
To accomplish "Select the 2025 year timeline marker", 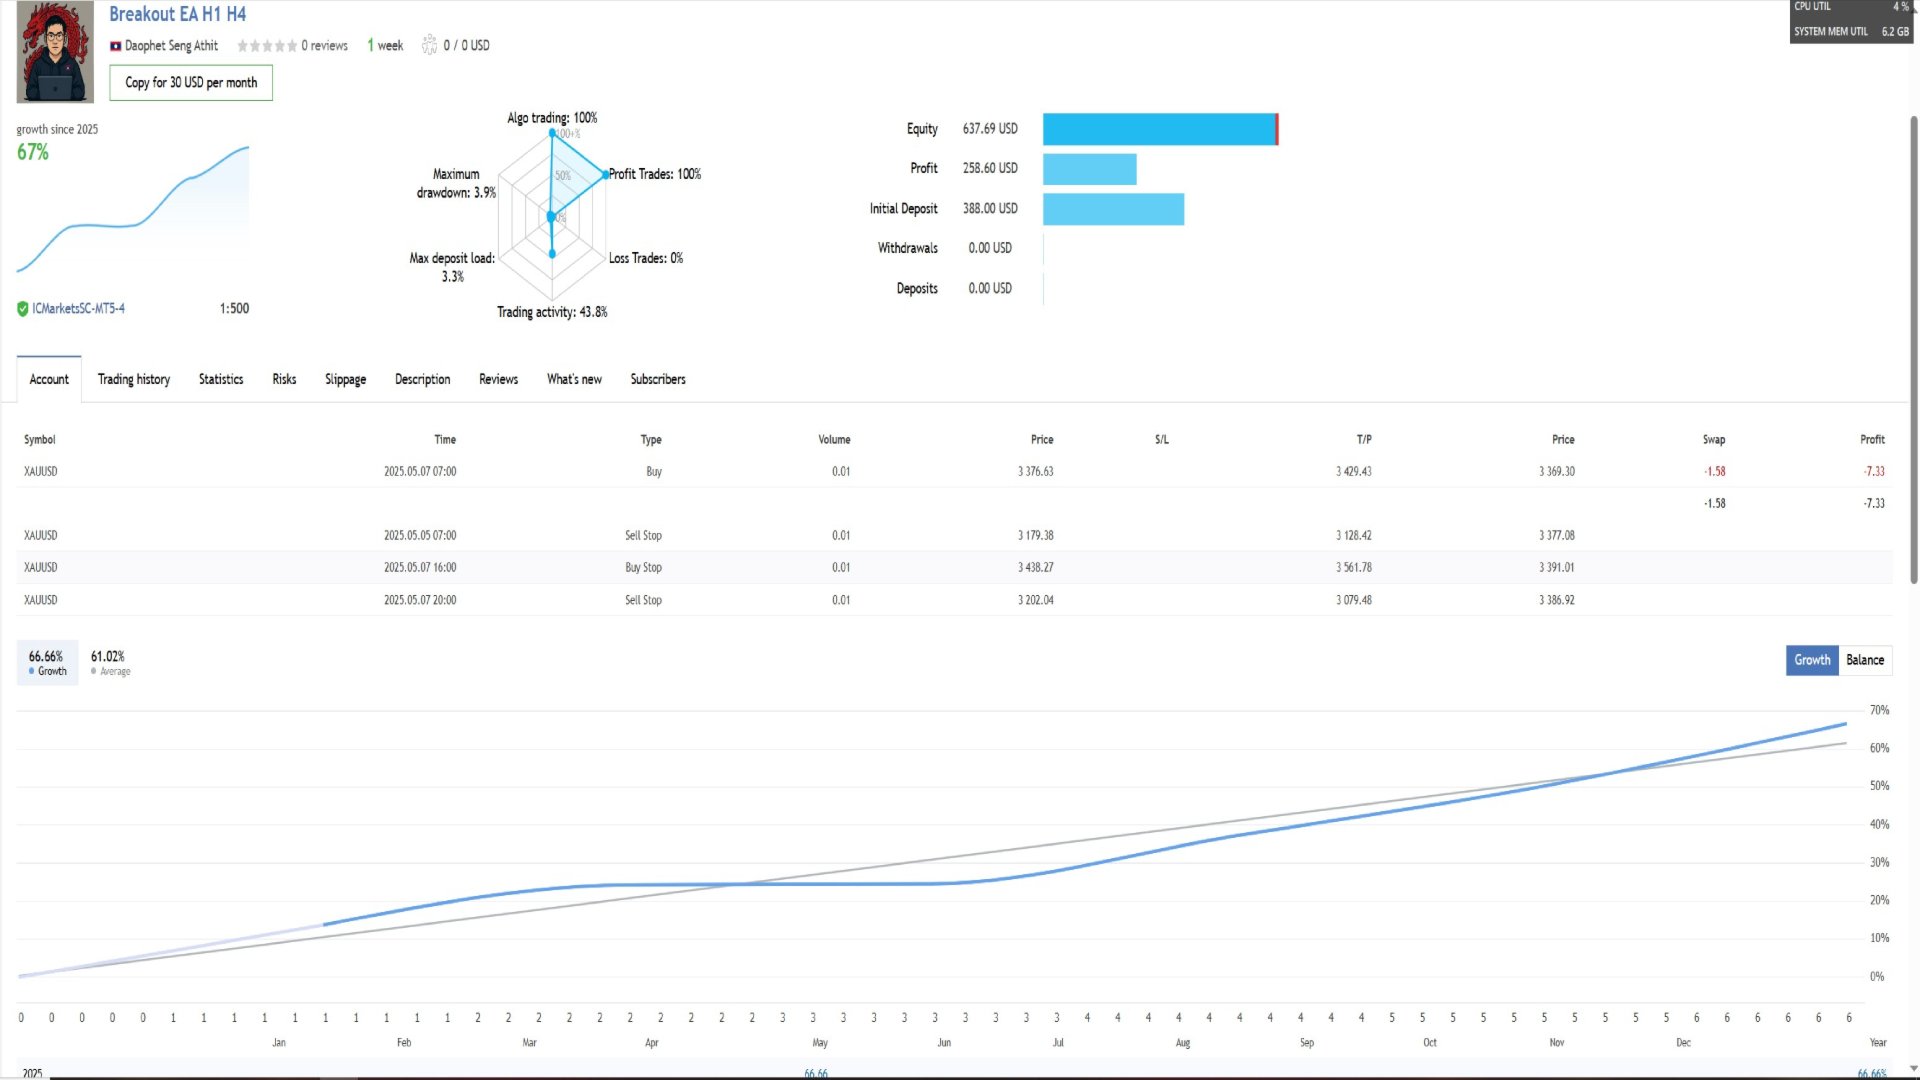I will [x=33, y=1073].
